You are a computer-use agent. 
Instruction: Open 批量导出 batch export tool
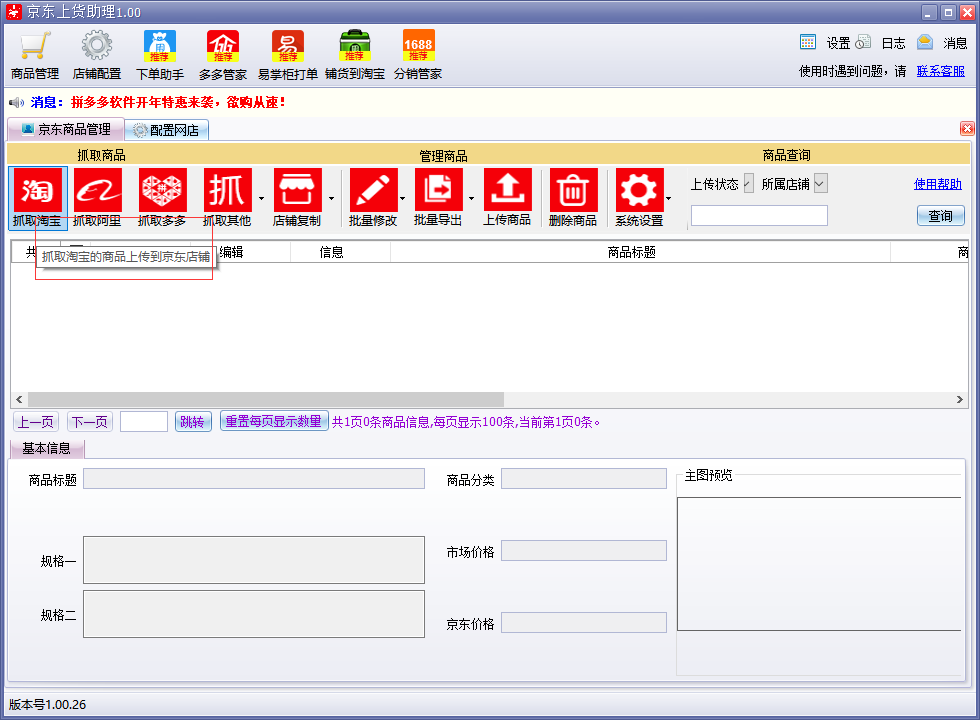pyautogui.click(x=438, y=198)
